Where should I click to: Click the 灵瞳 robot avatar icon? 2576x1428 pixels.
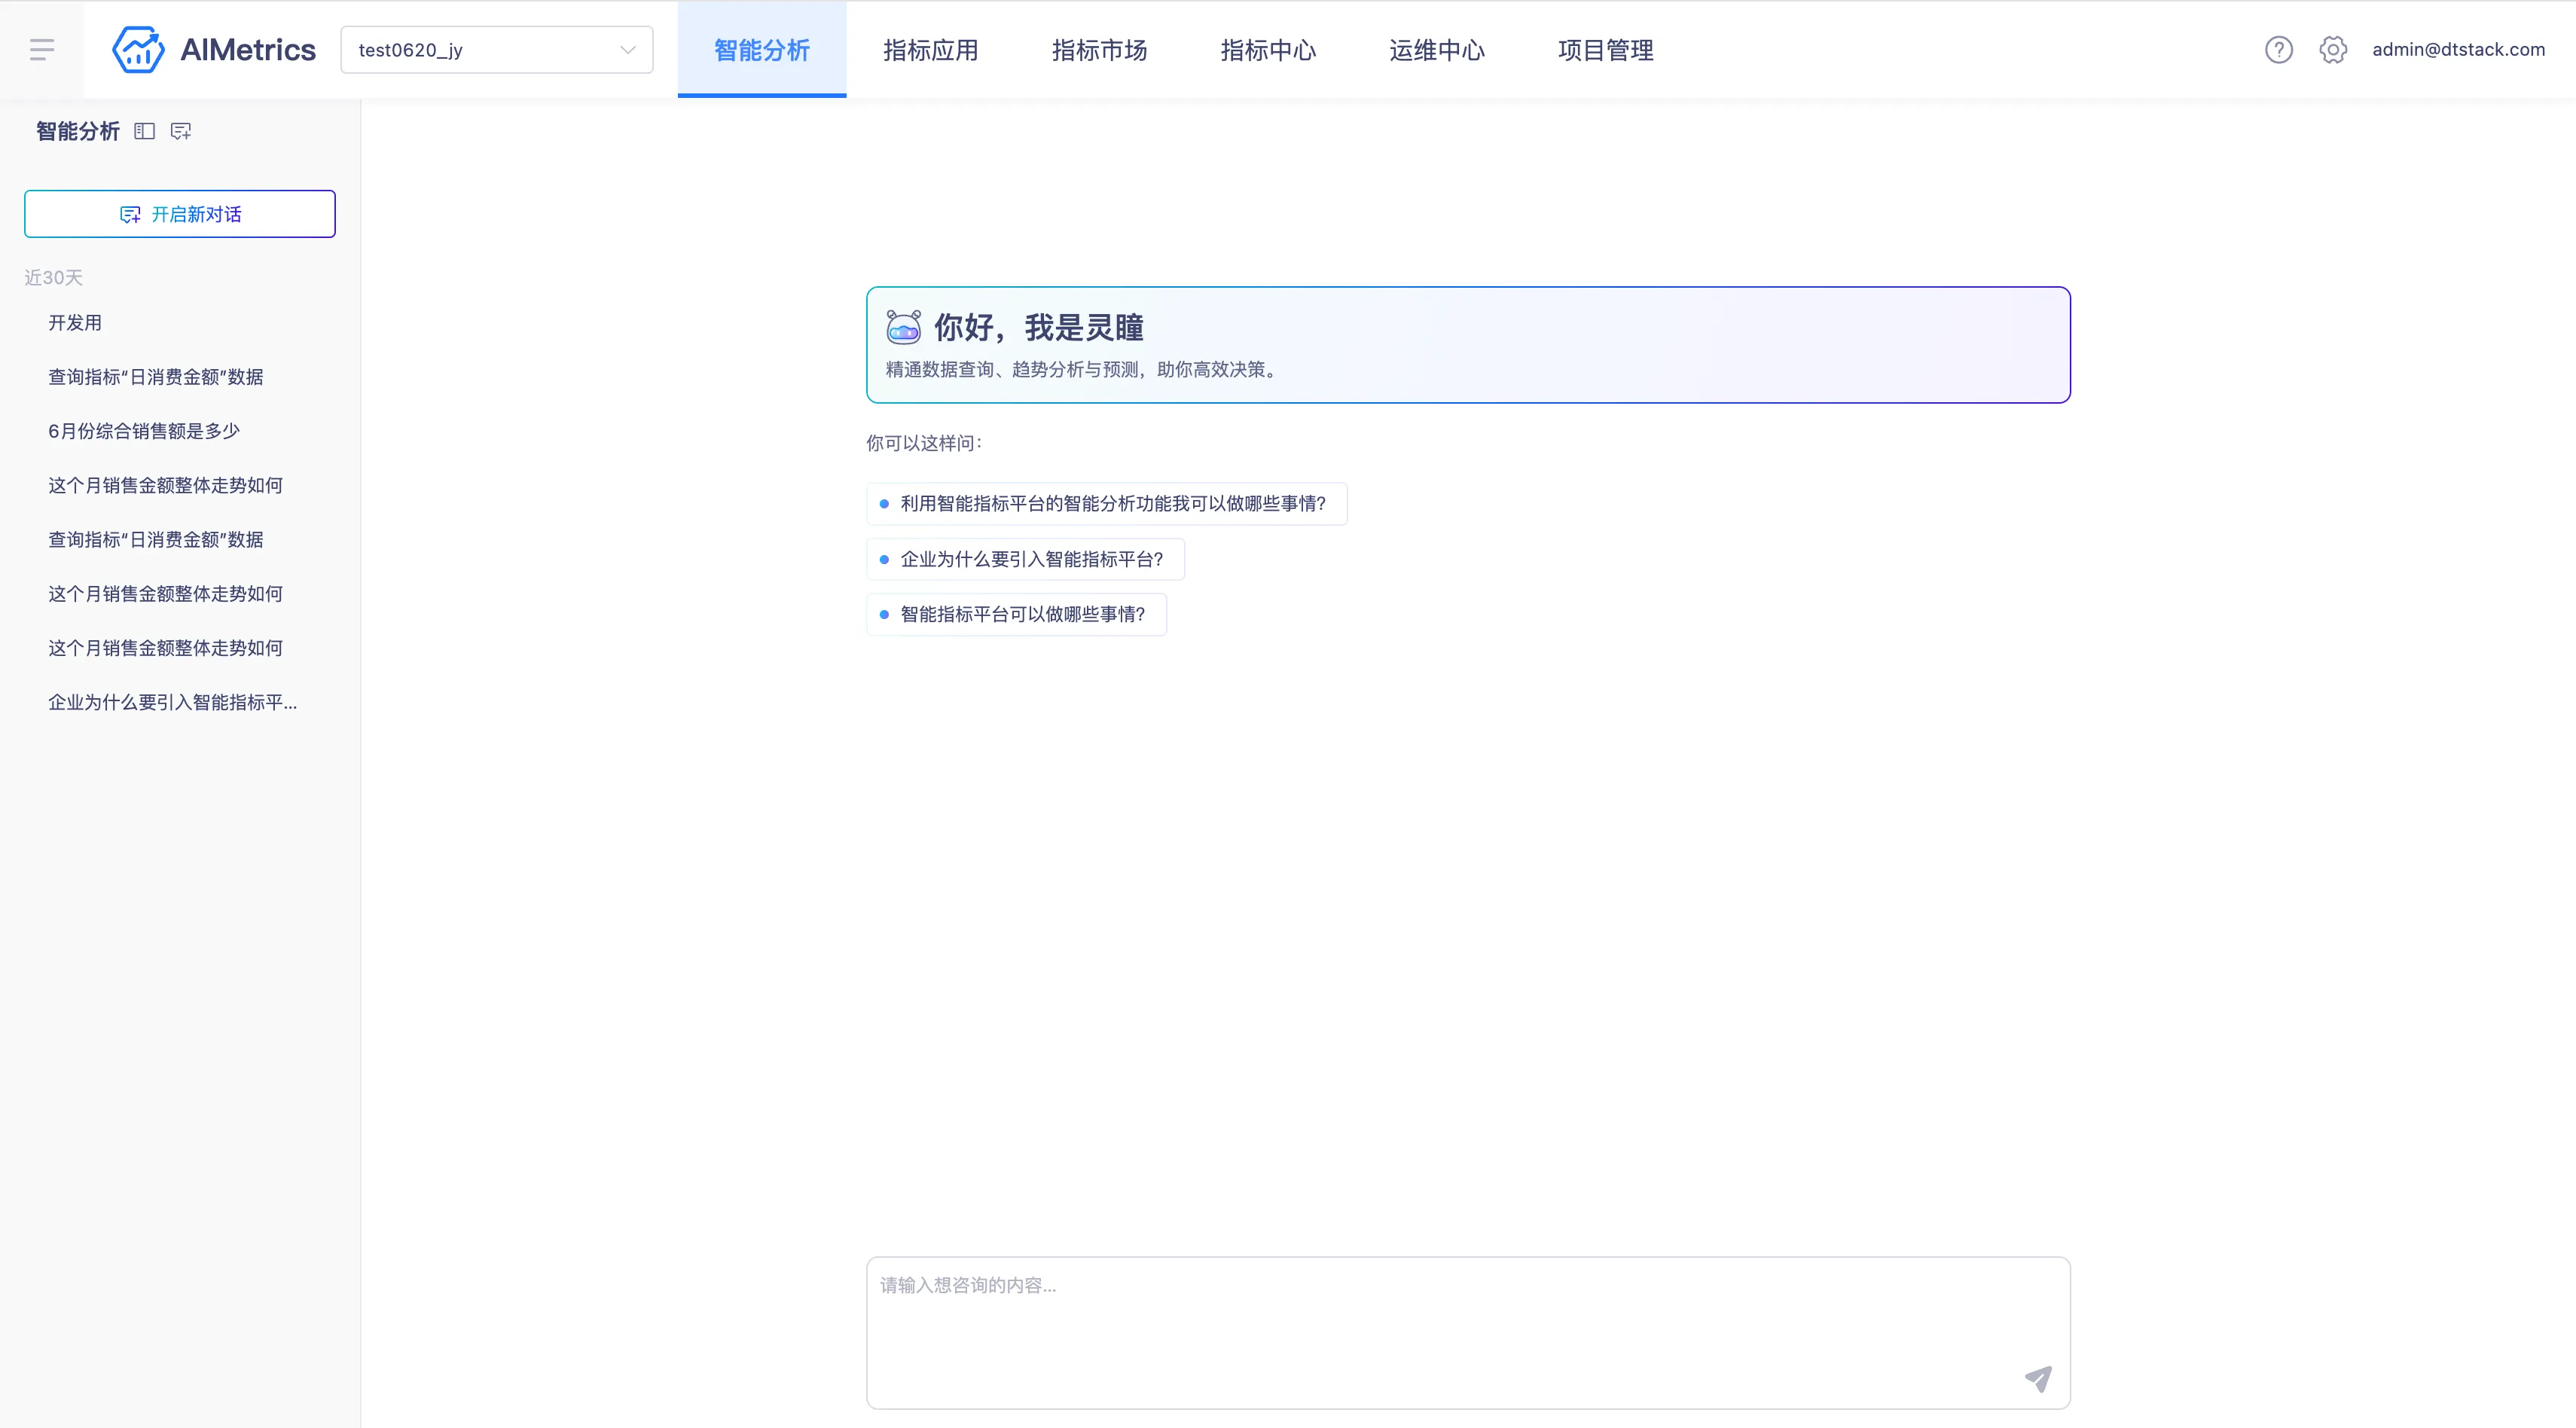pyautogui.click(x=903, y=327)
